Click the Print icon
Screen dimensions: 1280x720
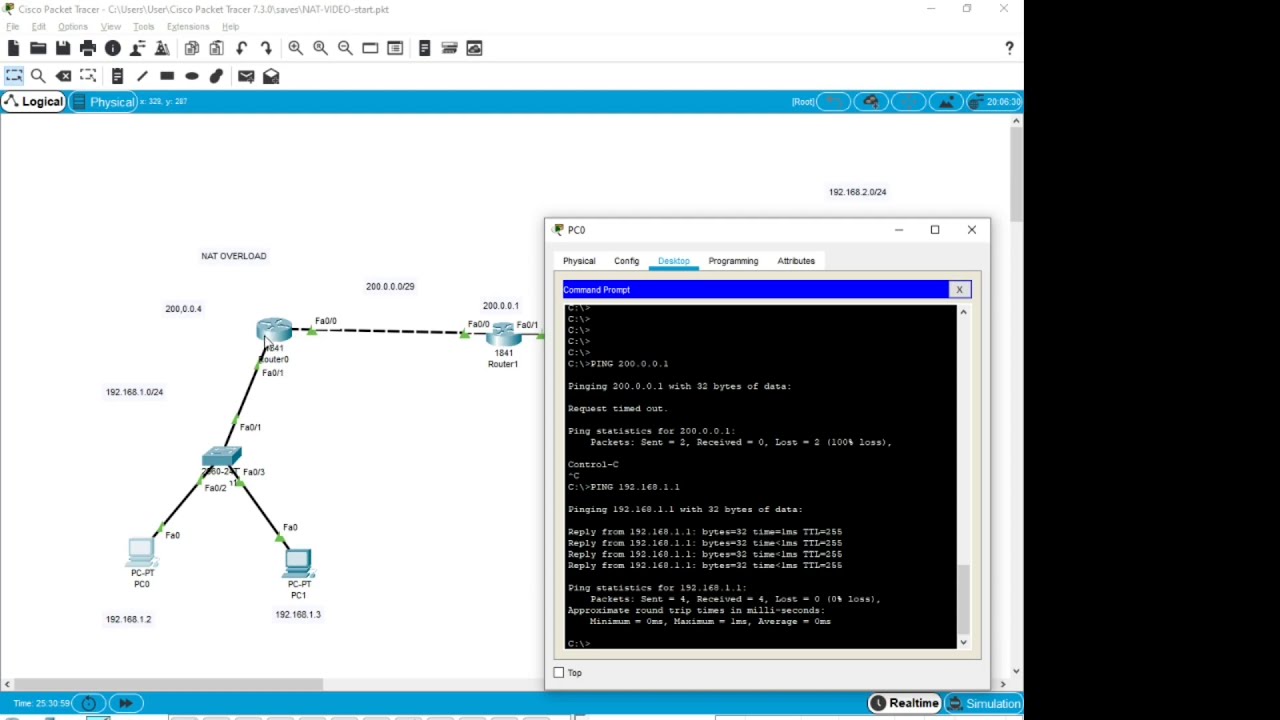click(x=88, y=48)
